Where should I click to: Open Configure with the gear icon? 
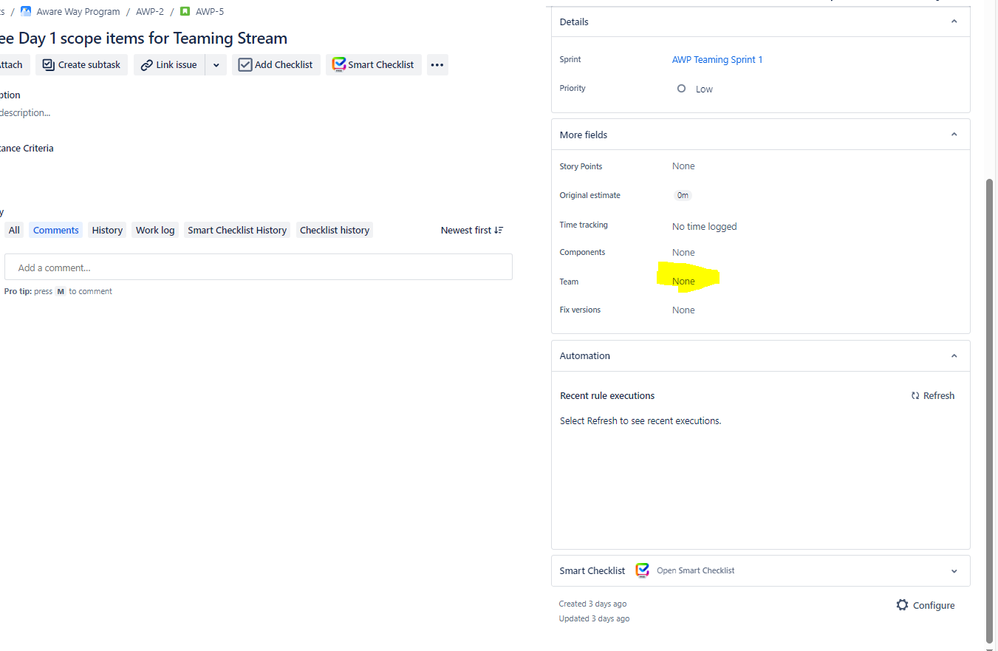point(925,605)
